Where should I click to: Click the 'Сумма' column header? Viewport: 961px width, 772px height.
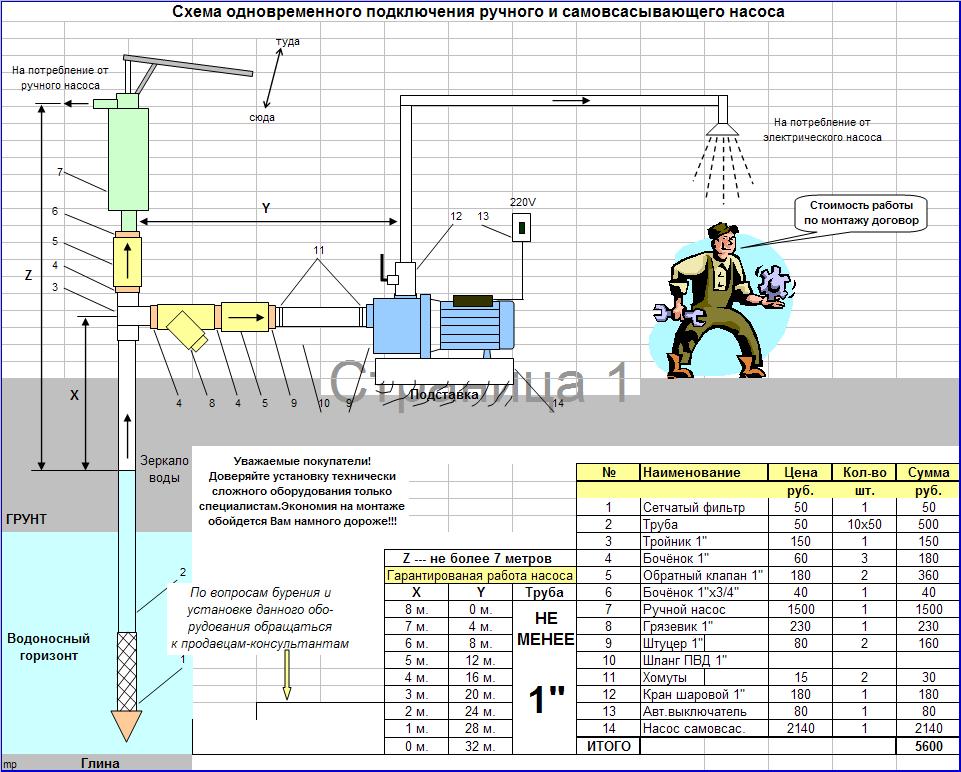928,472
